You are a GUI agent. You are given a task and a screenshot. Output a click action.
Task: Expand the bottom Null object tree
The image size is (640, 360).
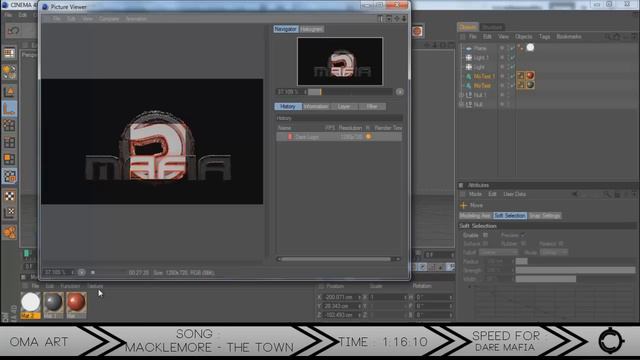462,104
